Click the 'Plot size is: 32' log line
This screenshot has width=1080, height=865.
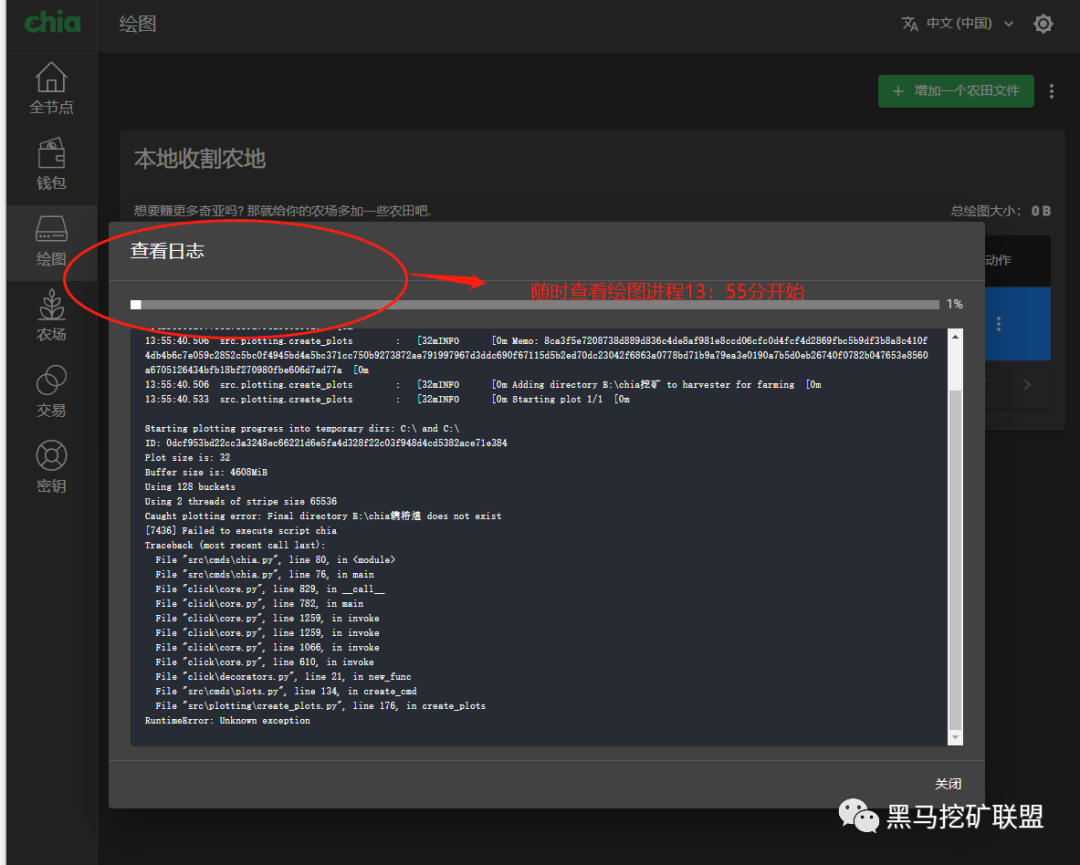(187, 457)
